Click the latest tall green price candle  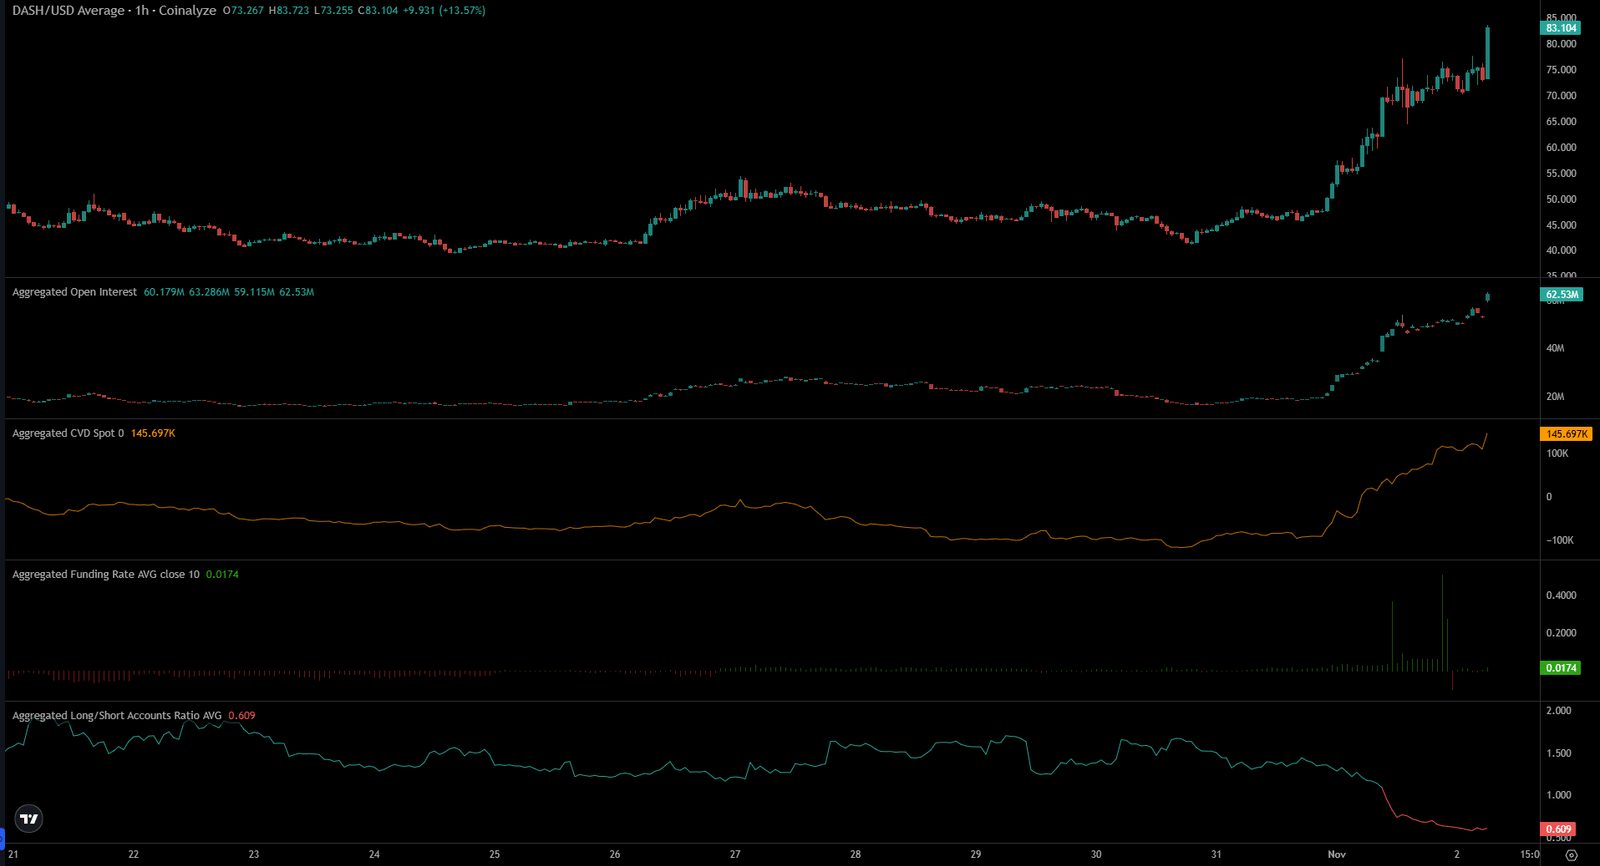tap(1488, 53)
